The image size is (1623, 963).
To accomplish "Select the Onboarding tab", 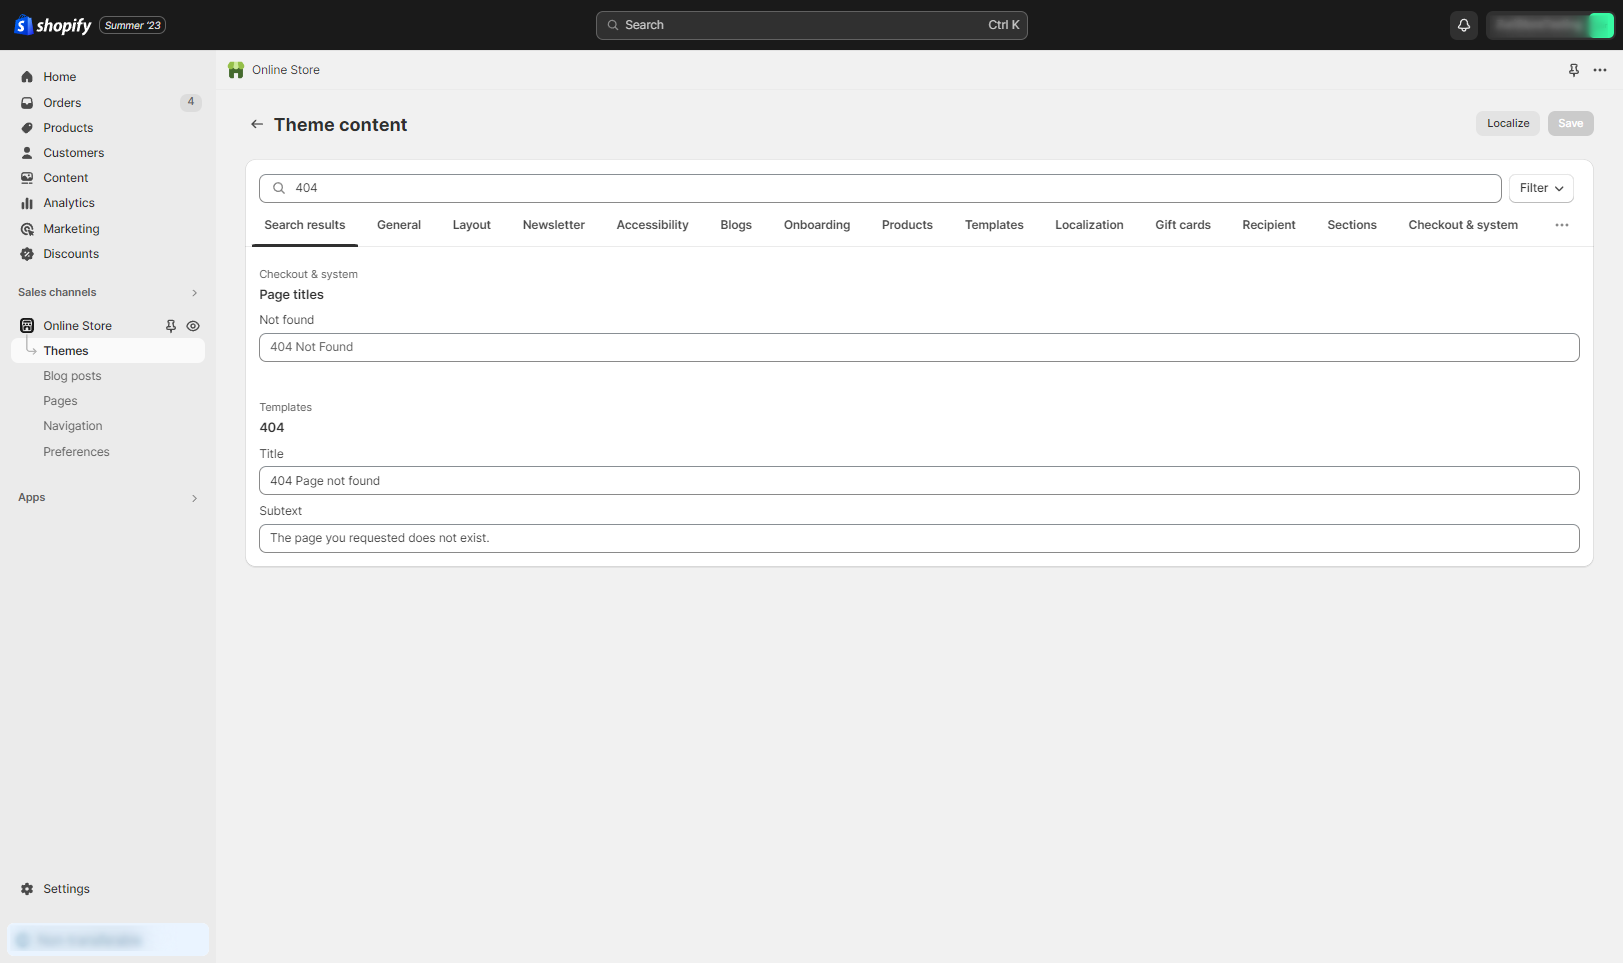I will click(x=817, y=225).
